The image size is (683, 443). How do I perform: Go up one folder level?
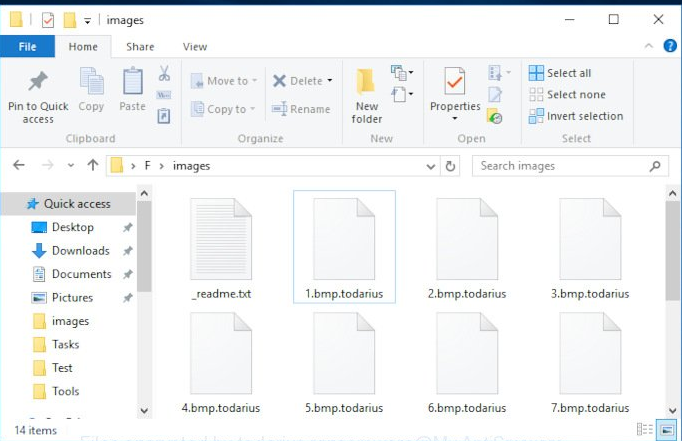(92, 166)
